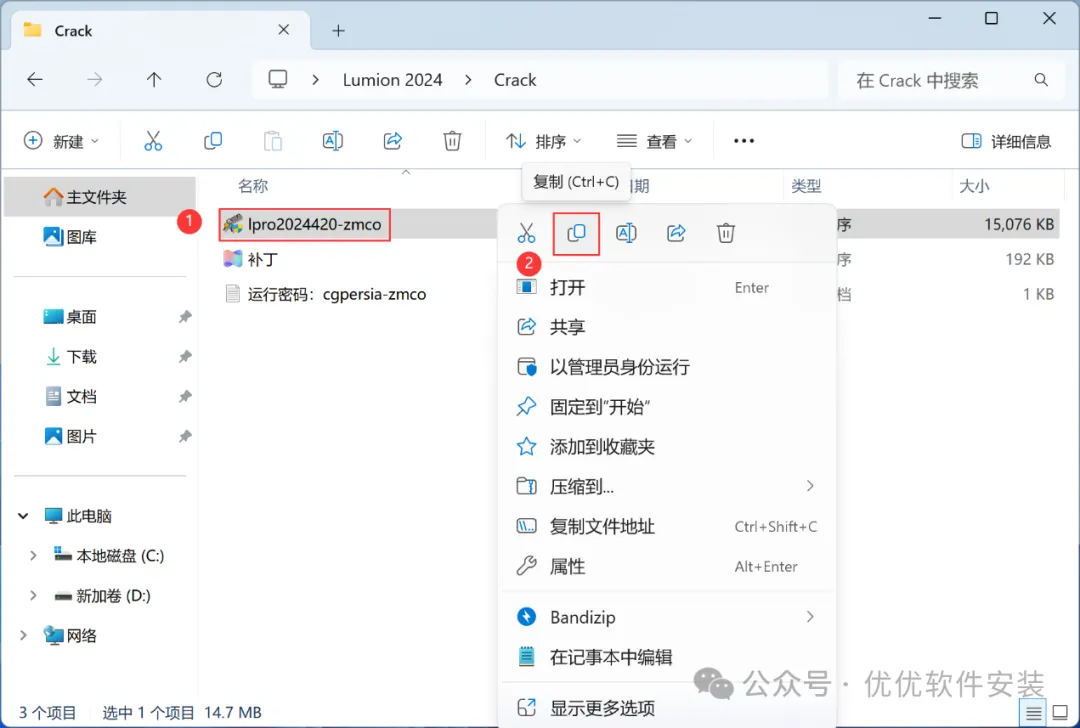The width and height of the screenshot is (1080, 728).
Task: Expand the Bandizip submenu arrow
Action: [810, 616]
